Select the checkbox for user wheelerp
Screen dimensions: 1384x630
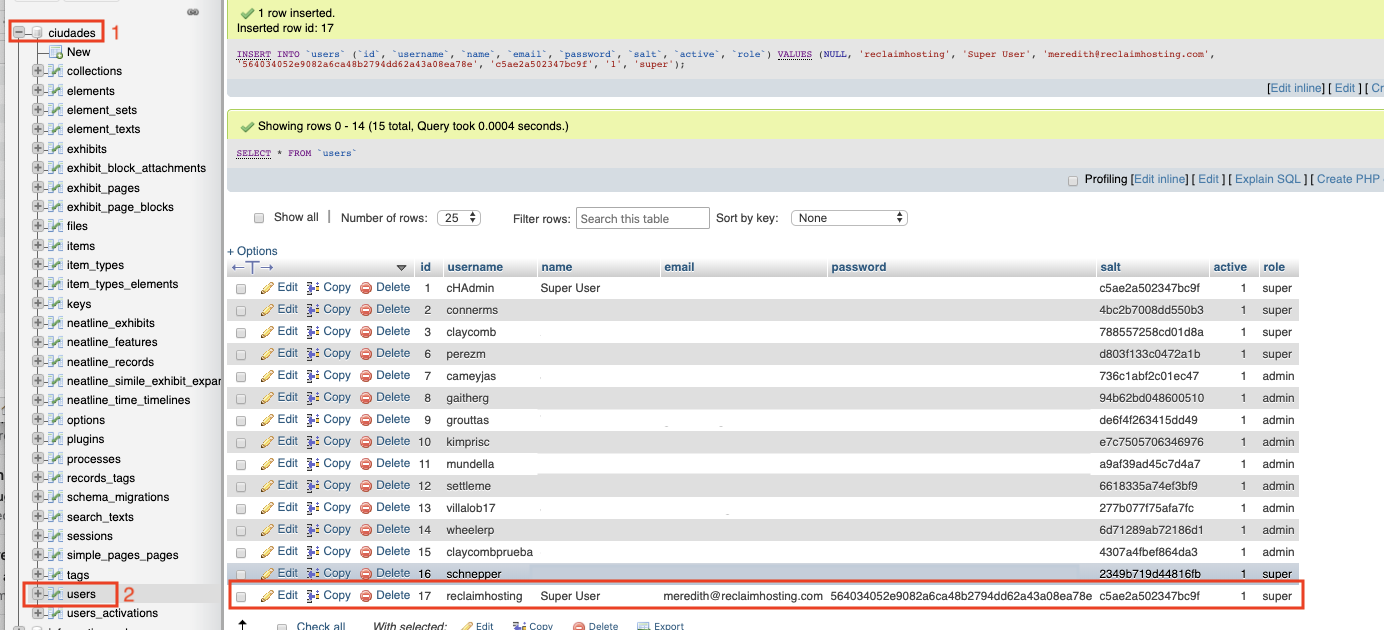click(x=241, y=530)
